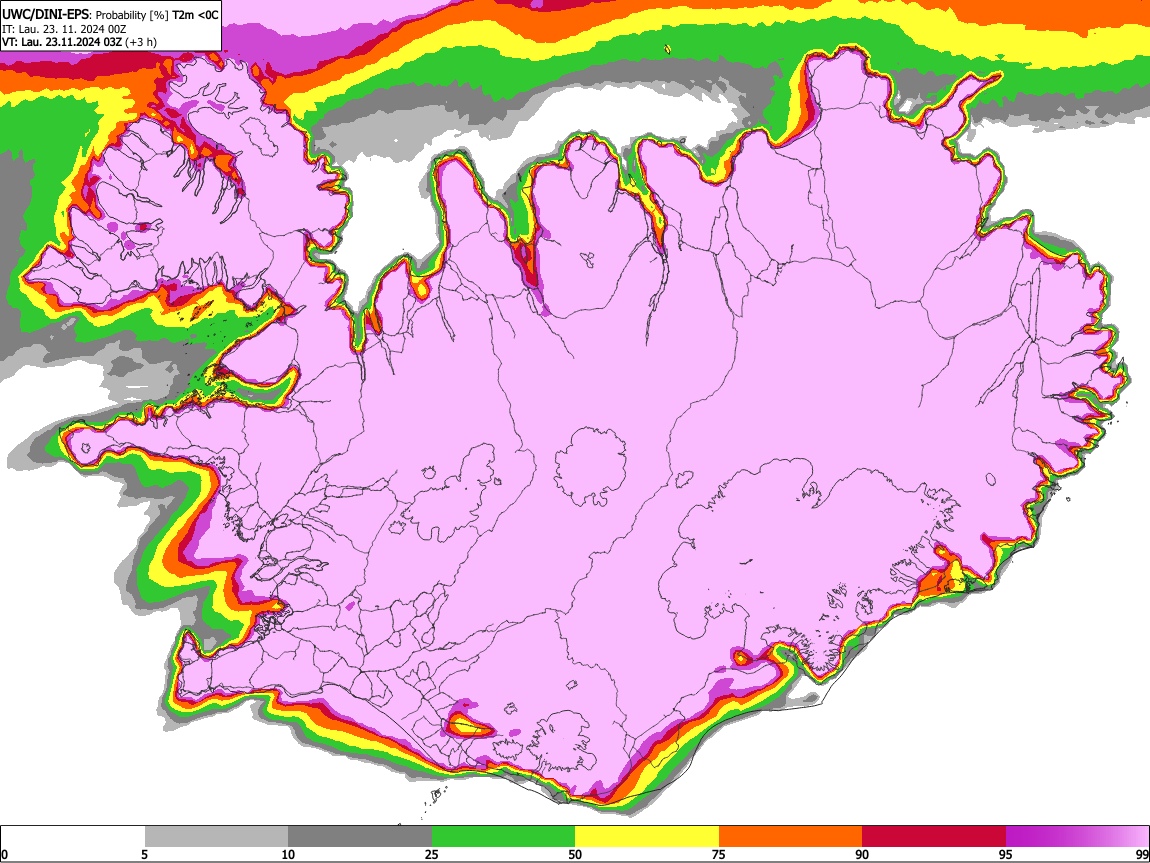Click the 'UWC/DINI-EPS' title text
The image size is (1150, 863).
tap(45, 15)
